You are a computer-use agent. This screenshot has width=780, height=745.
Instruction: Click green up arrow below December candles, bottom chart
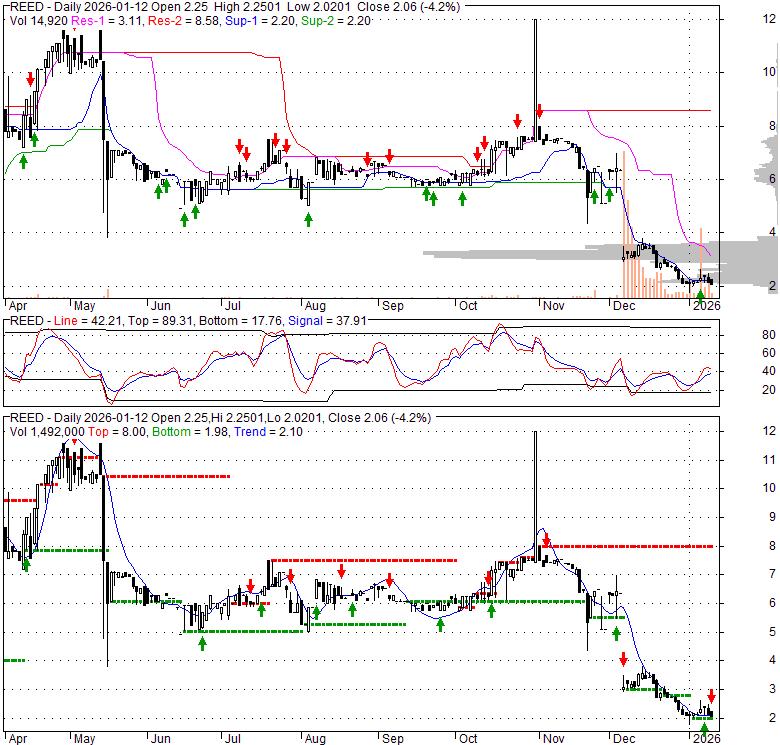click(616, 634)
